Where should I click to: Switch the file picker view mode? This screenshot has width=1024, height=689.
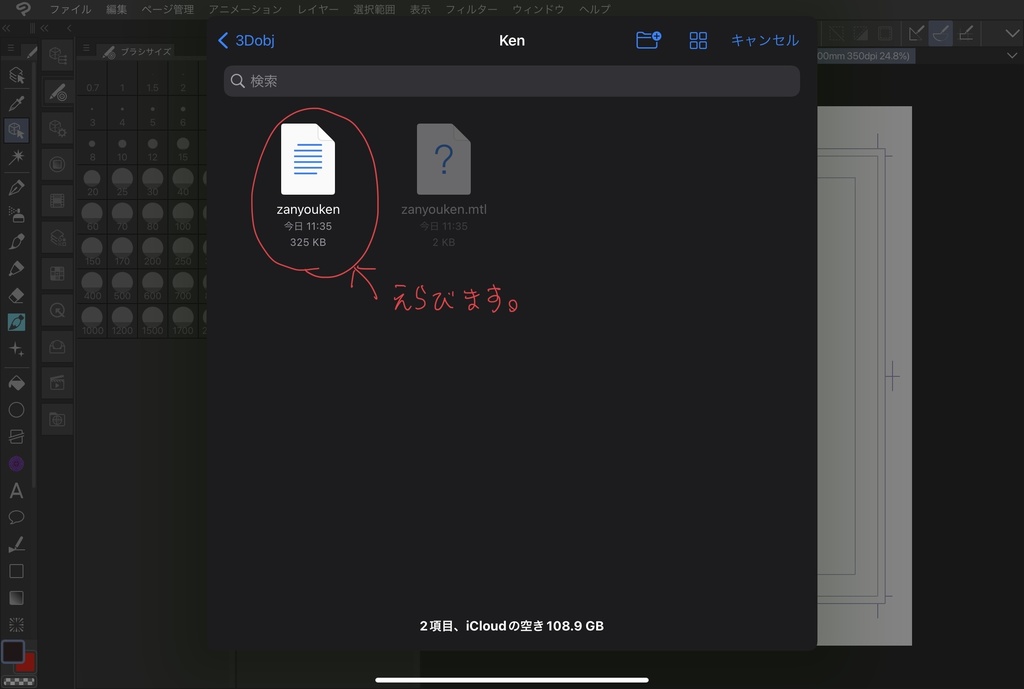tap(698, 40)
